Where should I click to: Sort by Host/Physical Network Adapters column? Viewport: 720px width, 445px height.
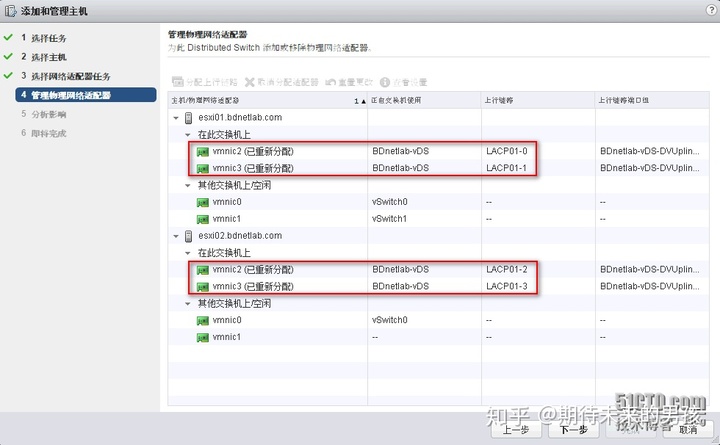[268, 100]
